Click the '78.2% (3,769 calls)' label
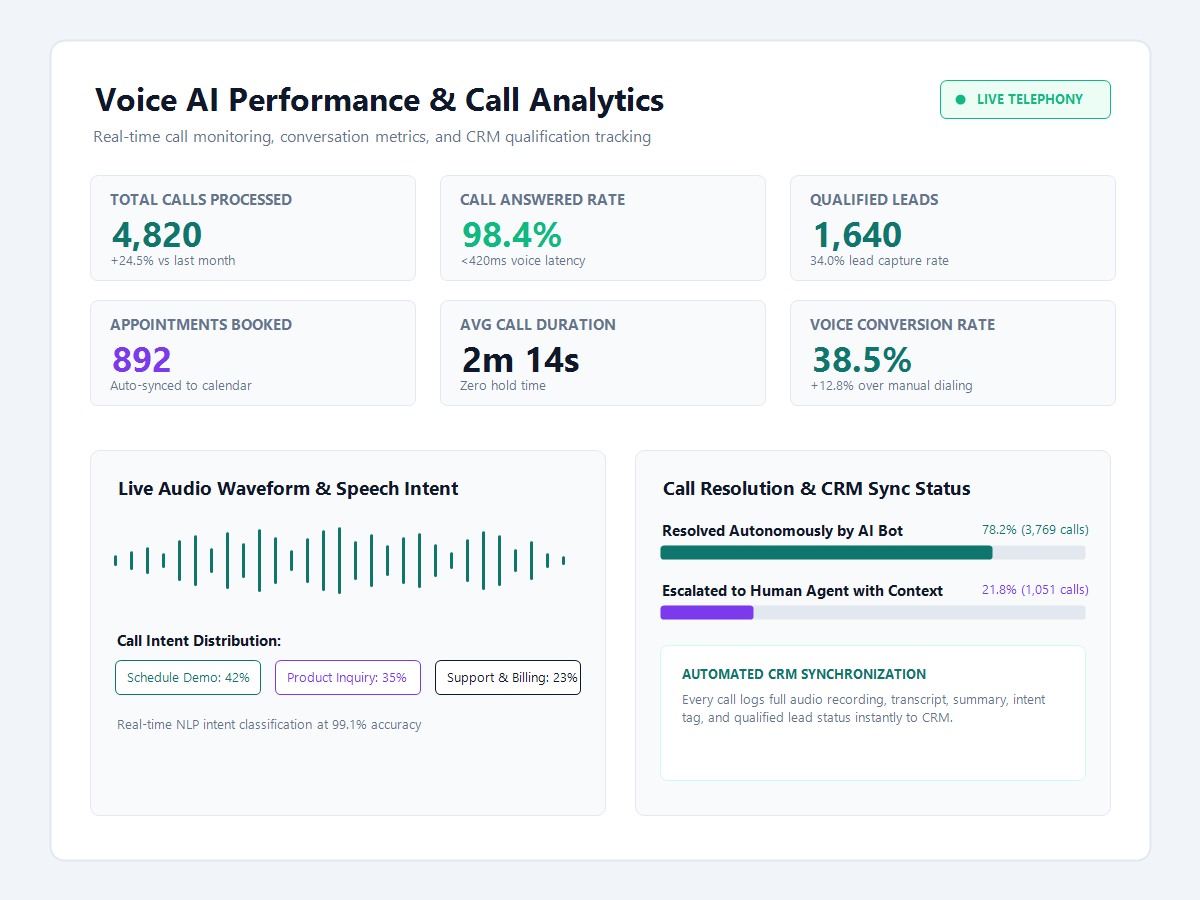This screenshot has height=900, width=1200. coord(1035,530)
